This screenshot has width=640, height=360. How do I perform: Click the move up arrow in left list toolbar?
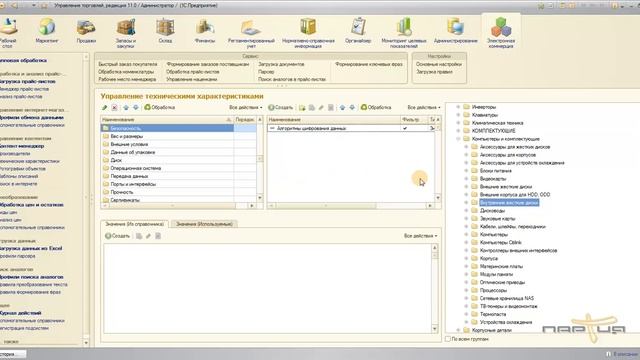pos(126,107)
